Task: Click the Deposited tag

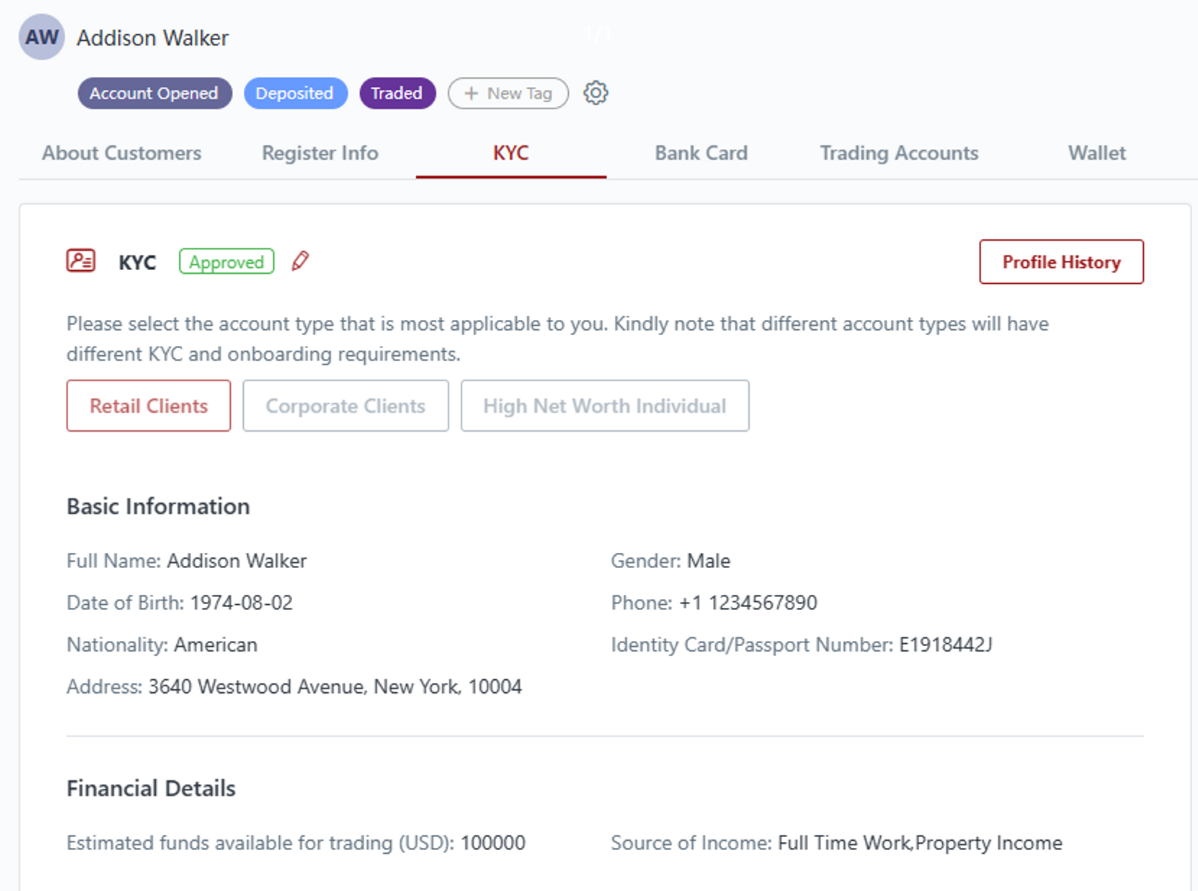Action: point(294,93)
